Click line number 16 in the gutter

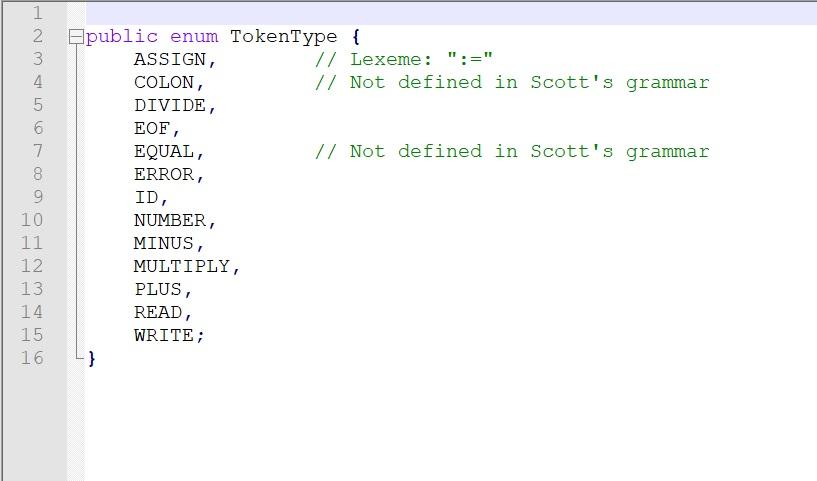click(32, 358)
